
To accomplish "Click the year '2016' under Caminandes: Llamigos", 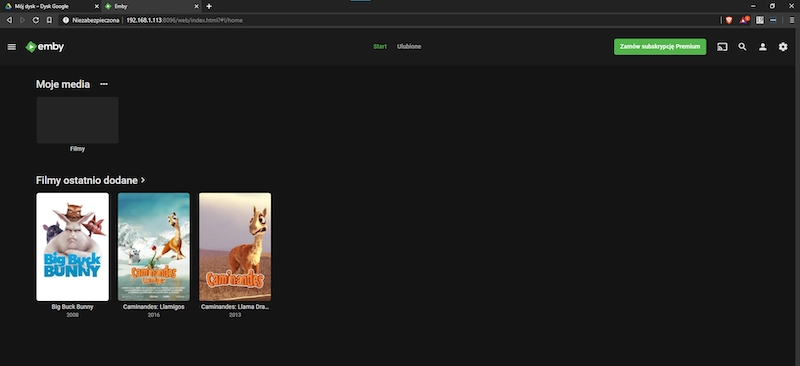I will [x=154, y=315].
